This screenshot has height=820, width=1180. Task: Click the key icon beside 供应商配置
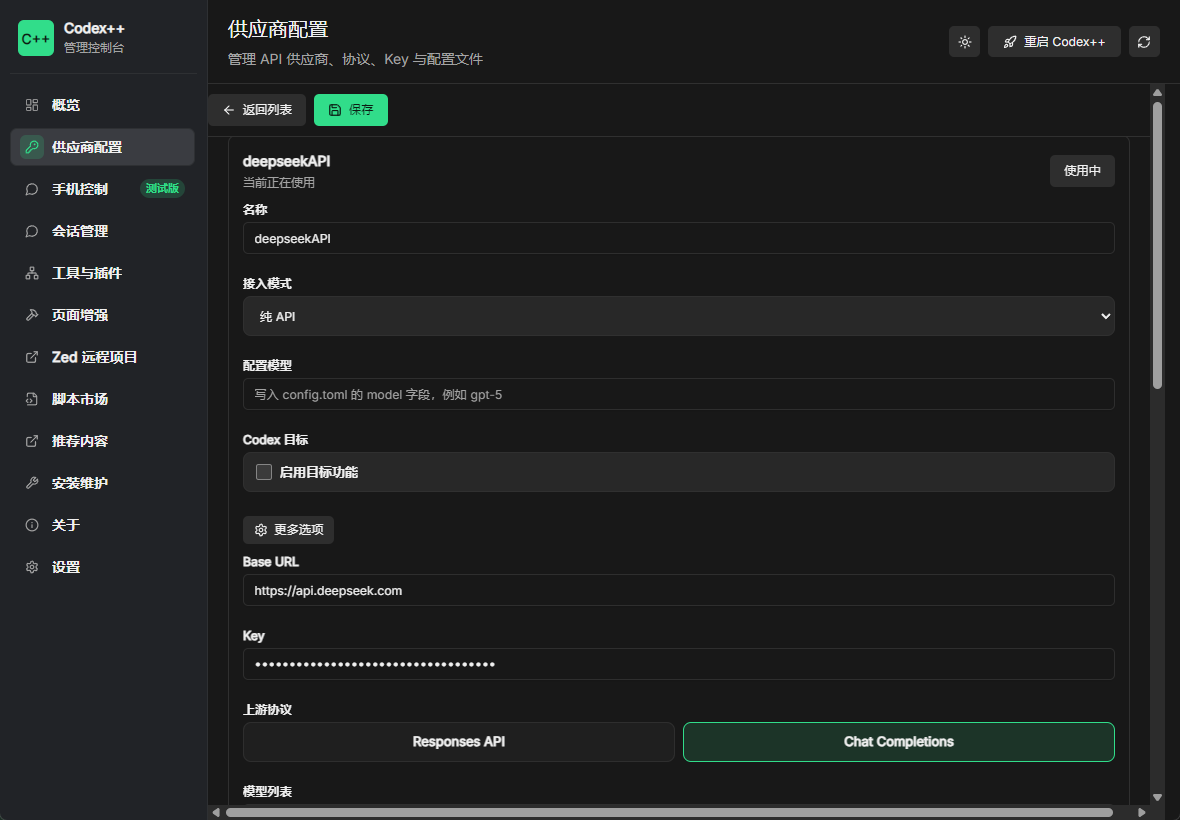tap(32, 147)
